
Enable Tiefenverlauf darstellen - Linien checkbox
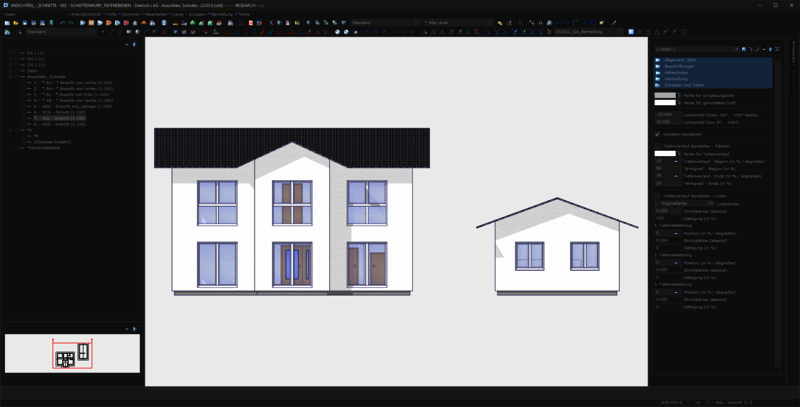pyautogui.click(x=657, y=195)
